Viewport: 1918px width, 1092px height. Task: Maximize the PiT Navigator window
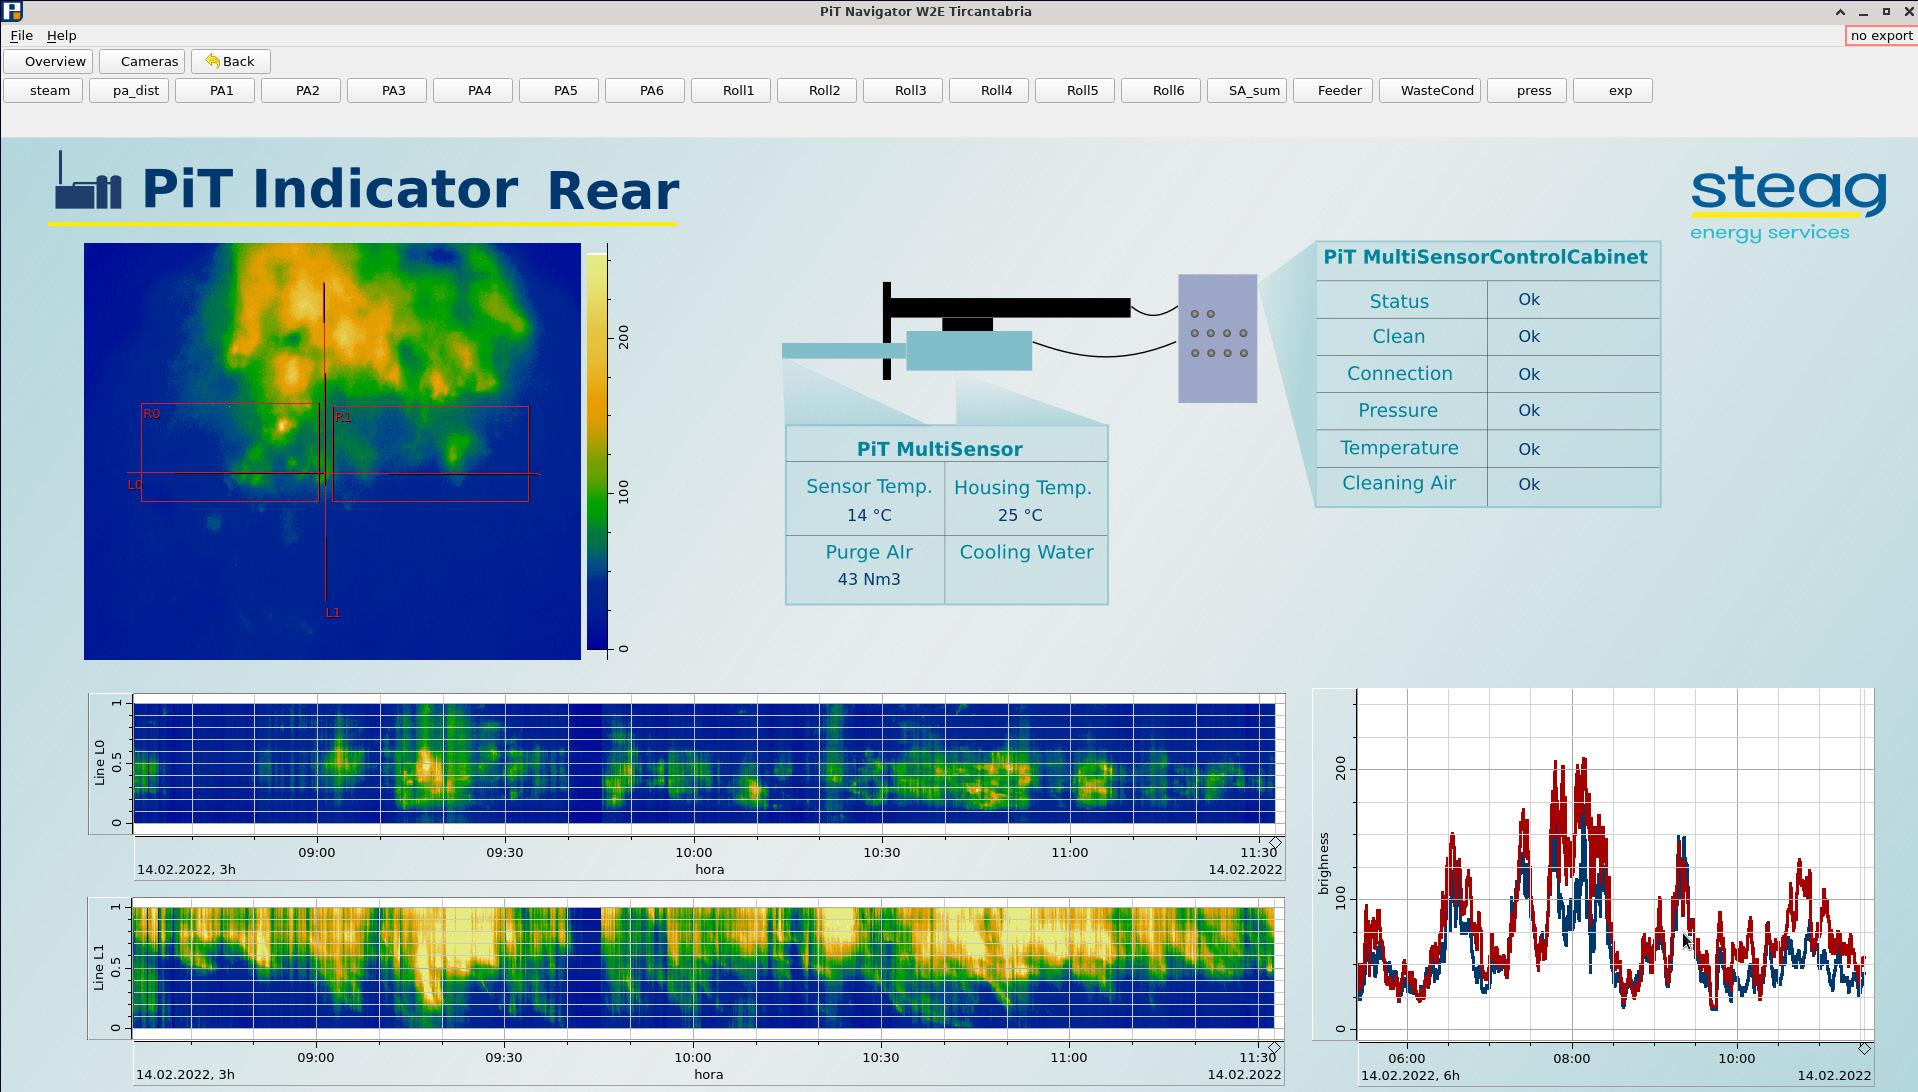(x=1886, y=12)
